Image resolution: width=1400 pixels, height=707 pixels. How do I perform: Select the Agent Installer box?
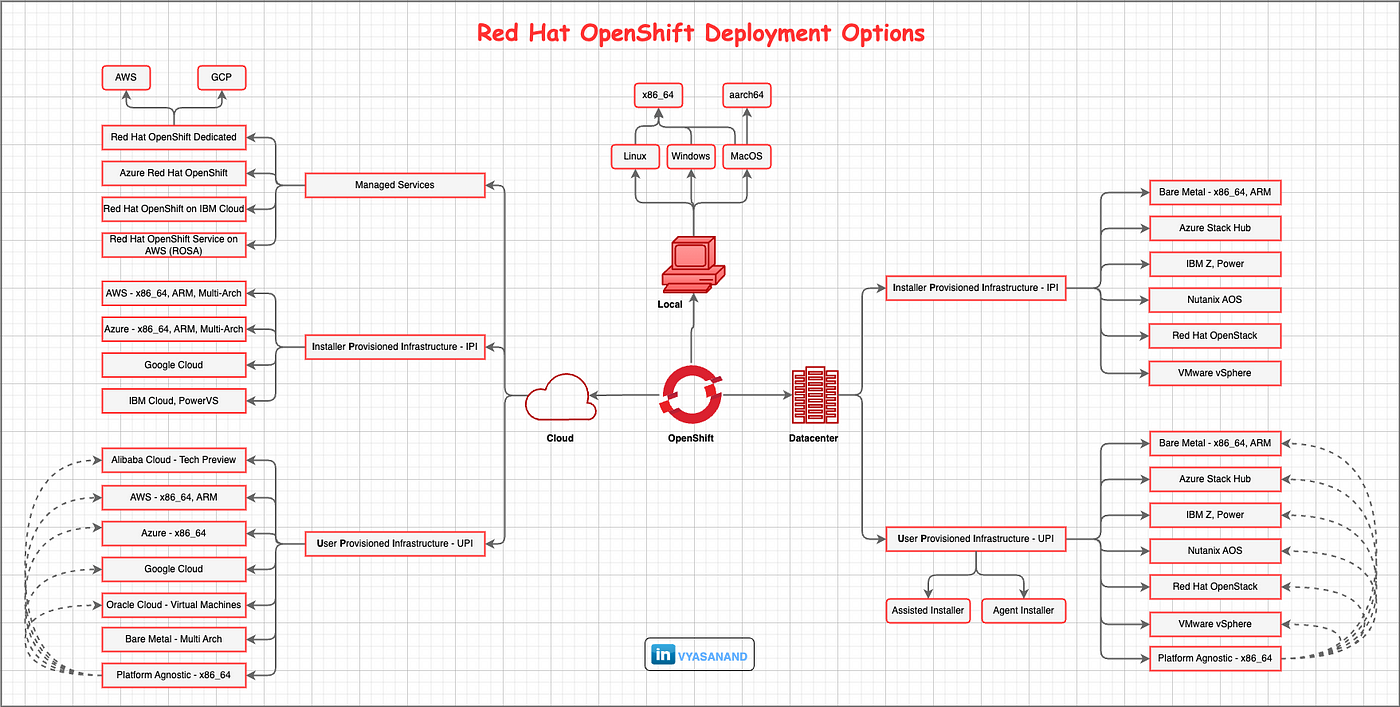coord(1023,610)
